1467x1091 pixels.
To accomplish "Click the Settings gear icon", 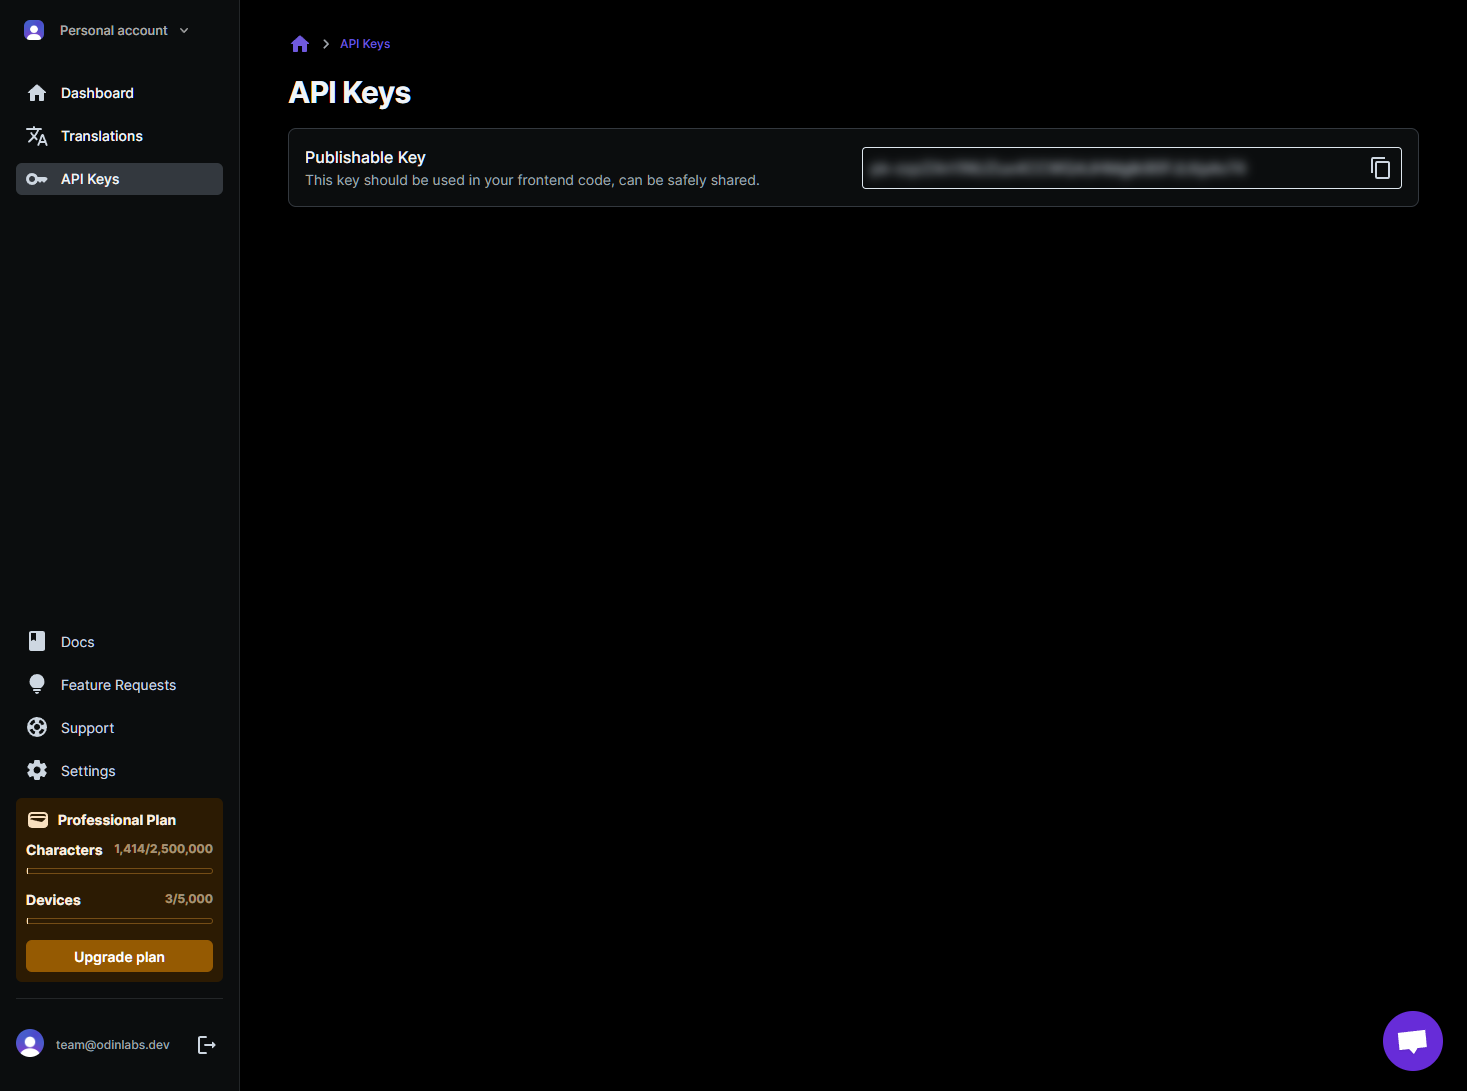I will 37,770.
